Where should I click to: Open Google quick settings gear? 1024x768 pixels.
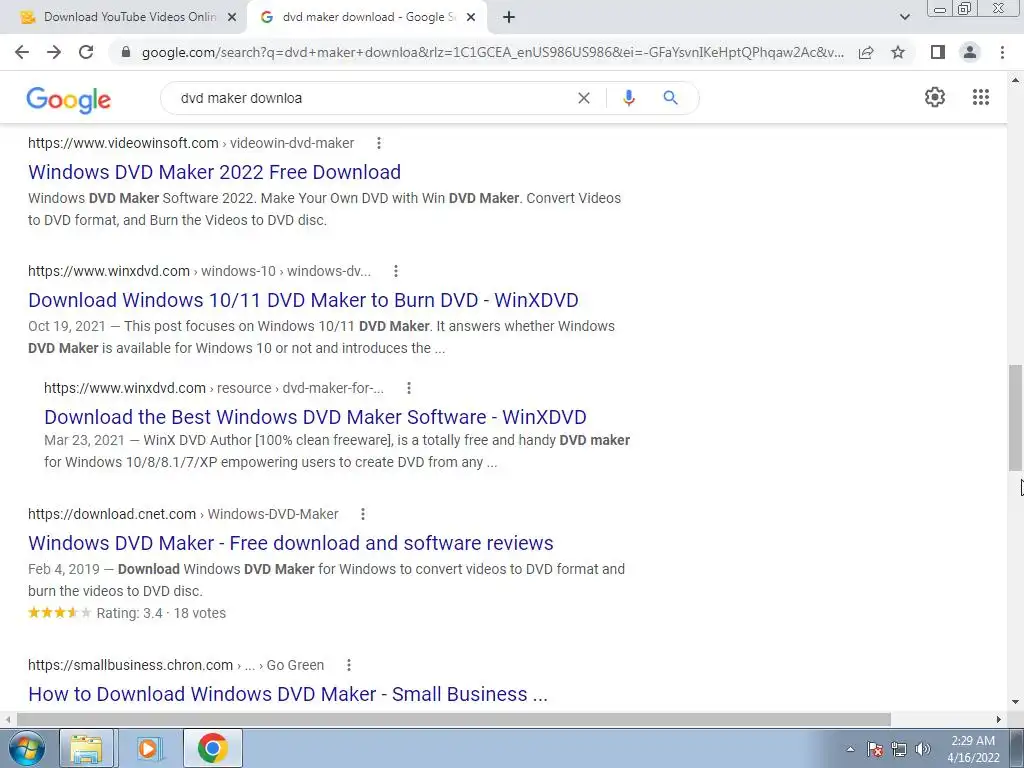click(935, 97)
